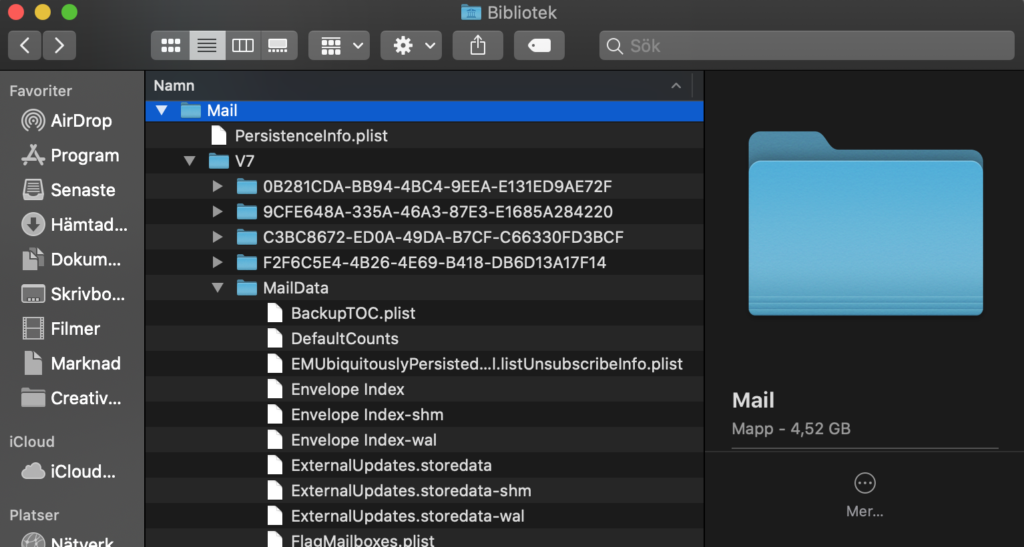Screen dimensions: 1024x547
Task: Click the large Mail folder preview
Action: (x=865, y=223)
